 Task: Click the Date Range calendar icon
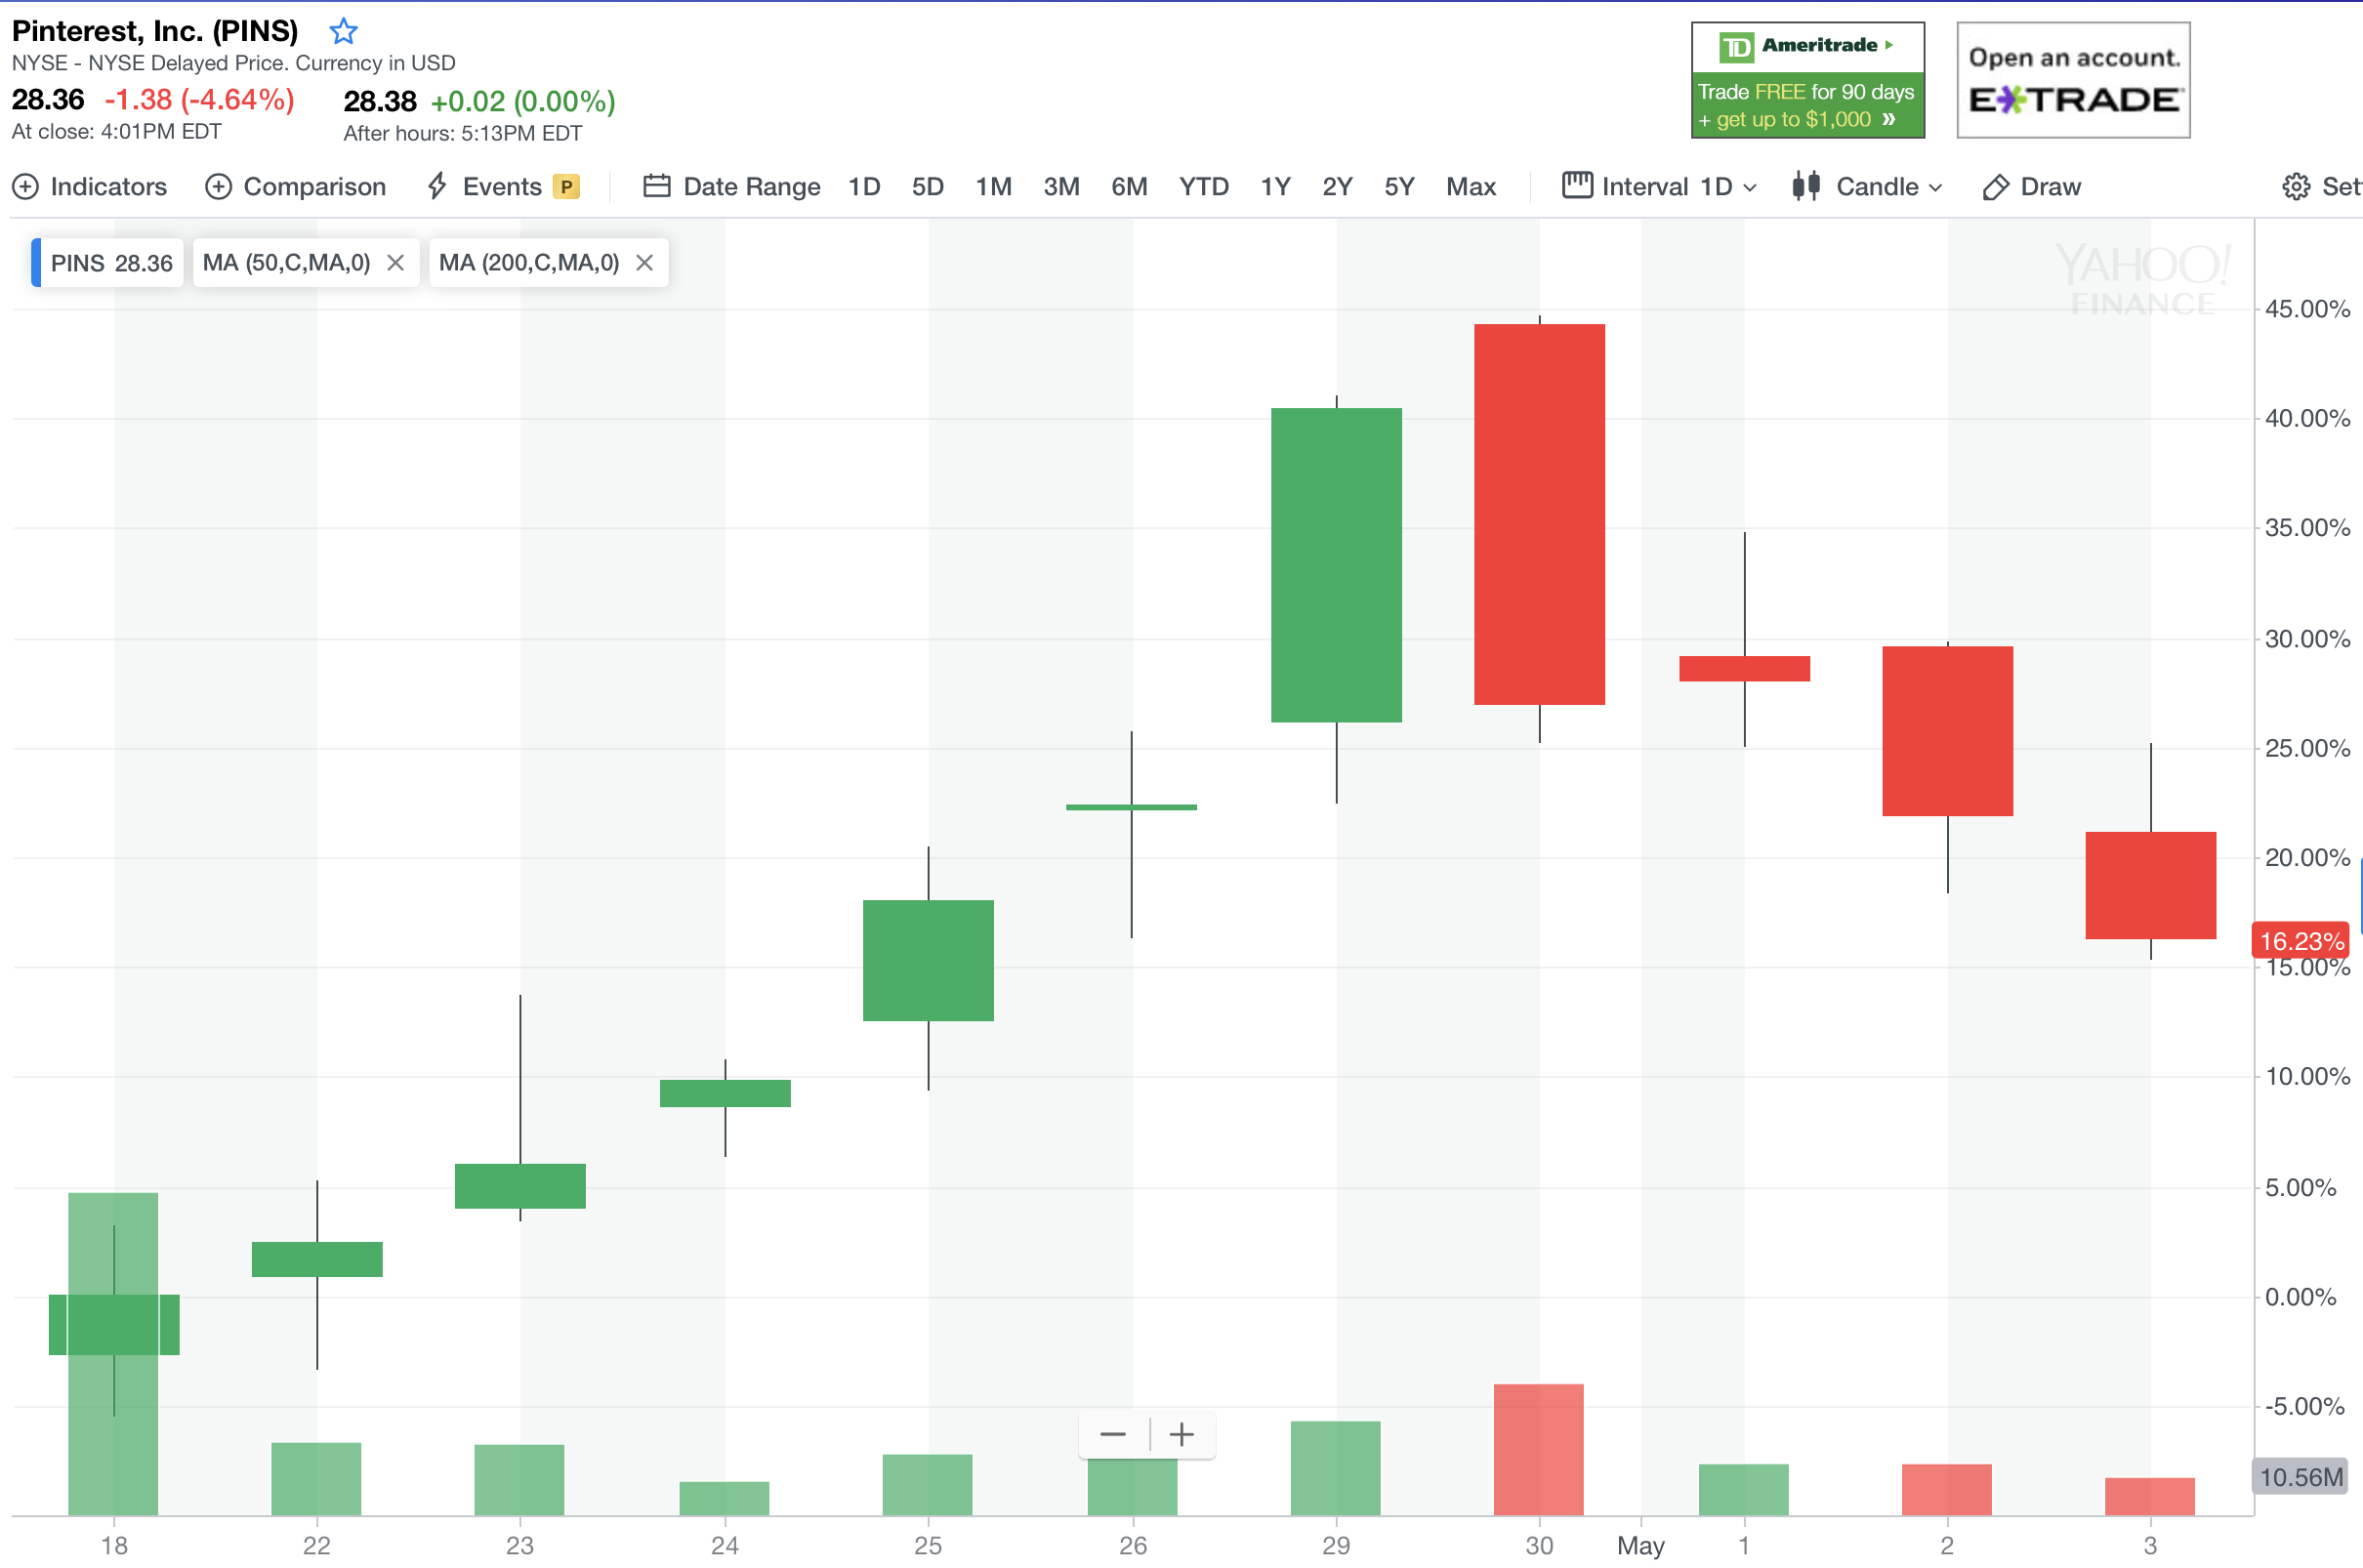pos(656,186)
